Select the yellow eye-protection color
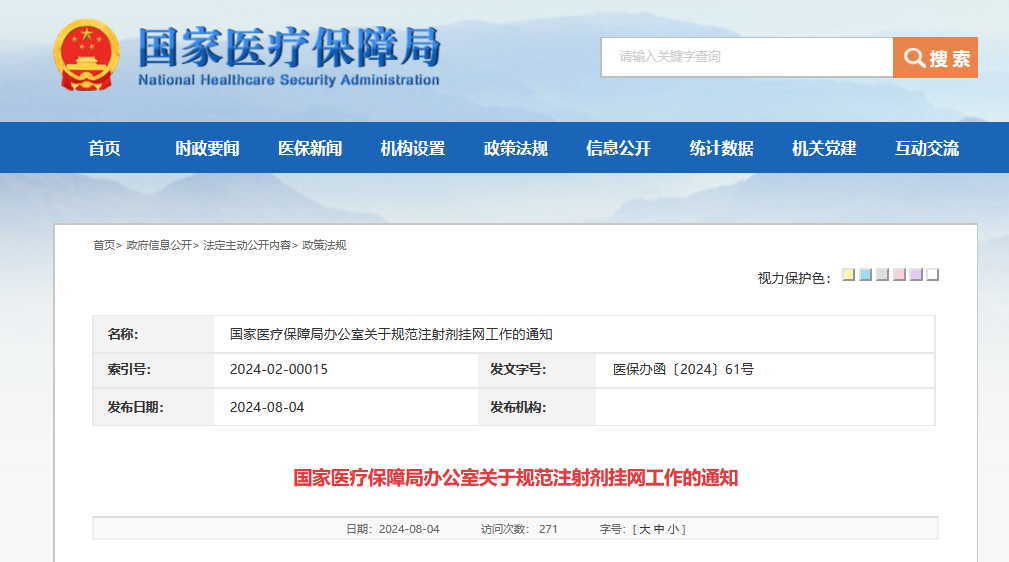This screenshot has width=1009, height=562. tap(849, 275)
